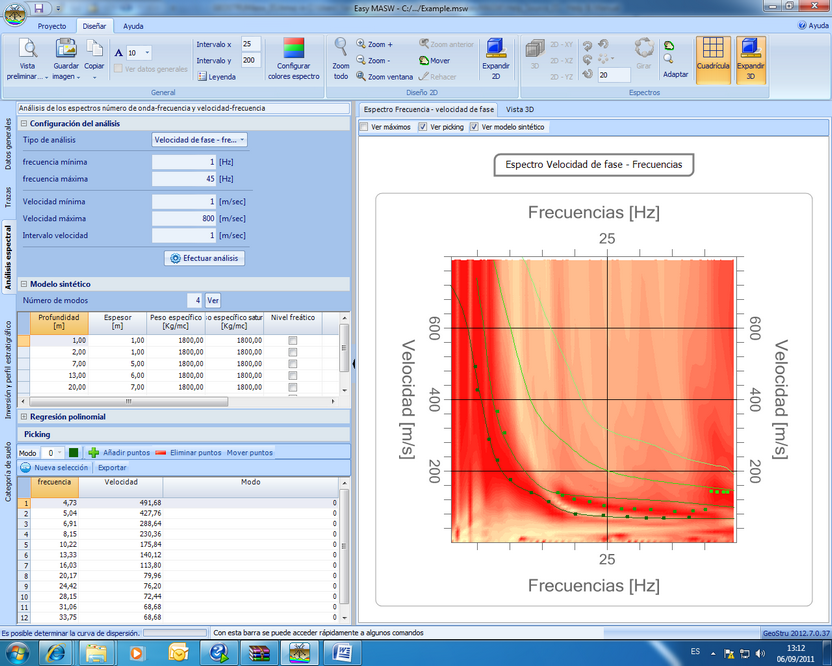The width and height of the screenshot is (832, 666).
Task: Switch to Vista 3D tab
Action: [519, 109]
